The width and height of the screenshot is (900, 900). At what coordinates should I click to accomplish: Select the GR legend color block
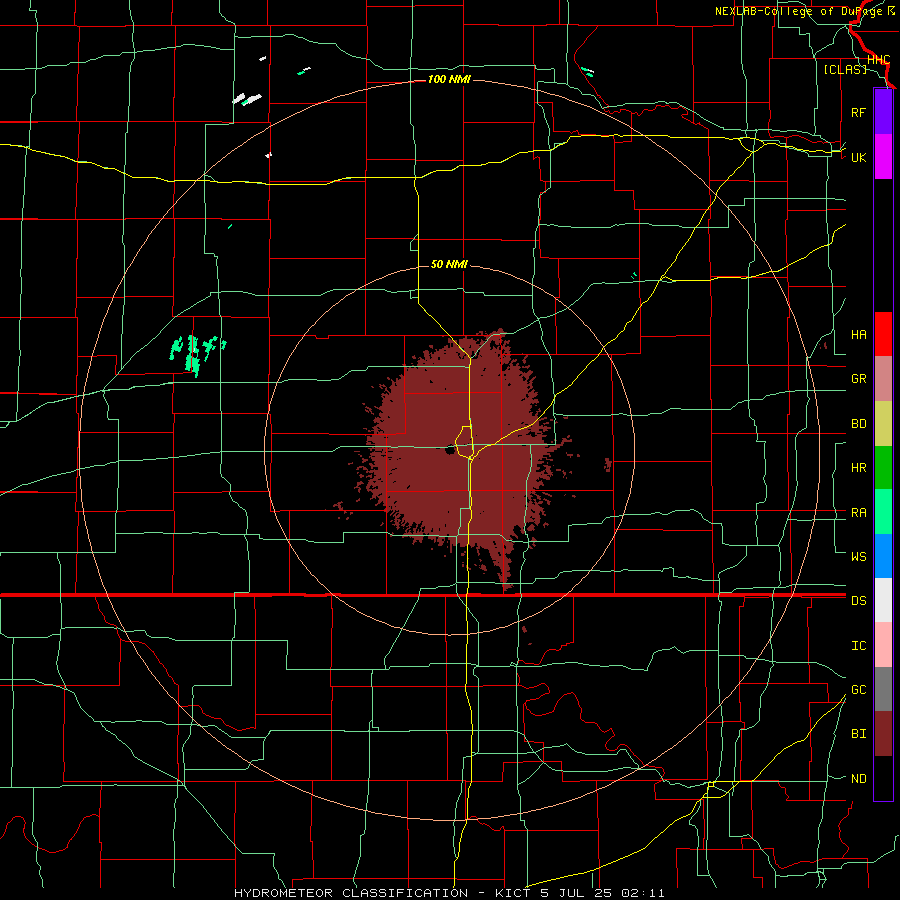(x=883, y=378)
